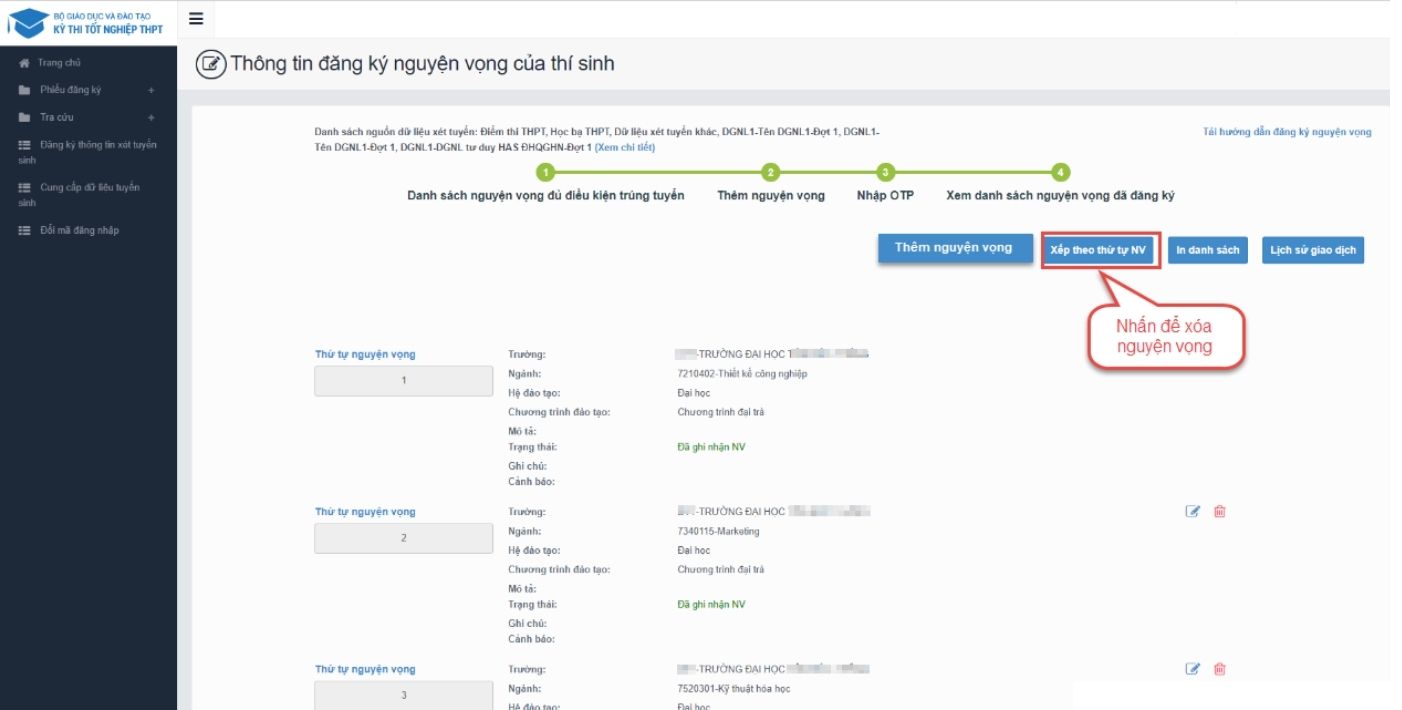1402x710 pixels.
Task: Open the Xem chi tiết link
Action: [x=624, y=147]
